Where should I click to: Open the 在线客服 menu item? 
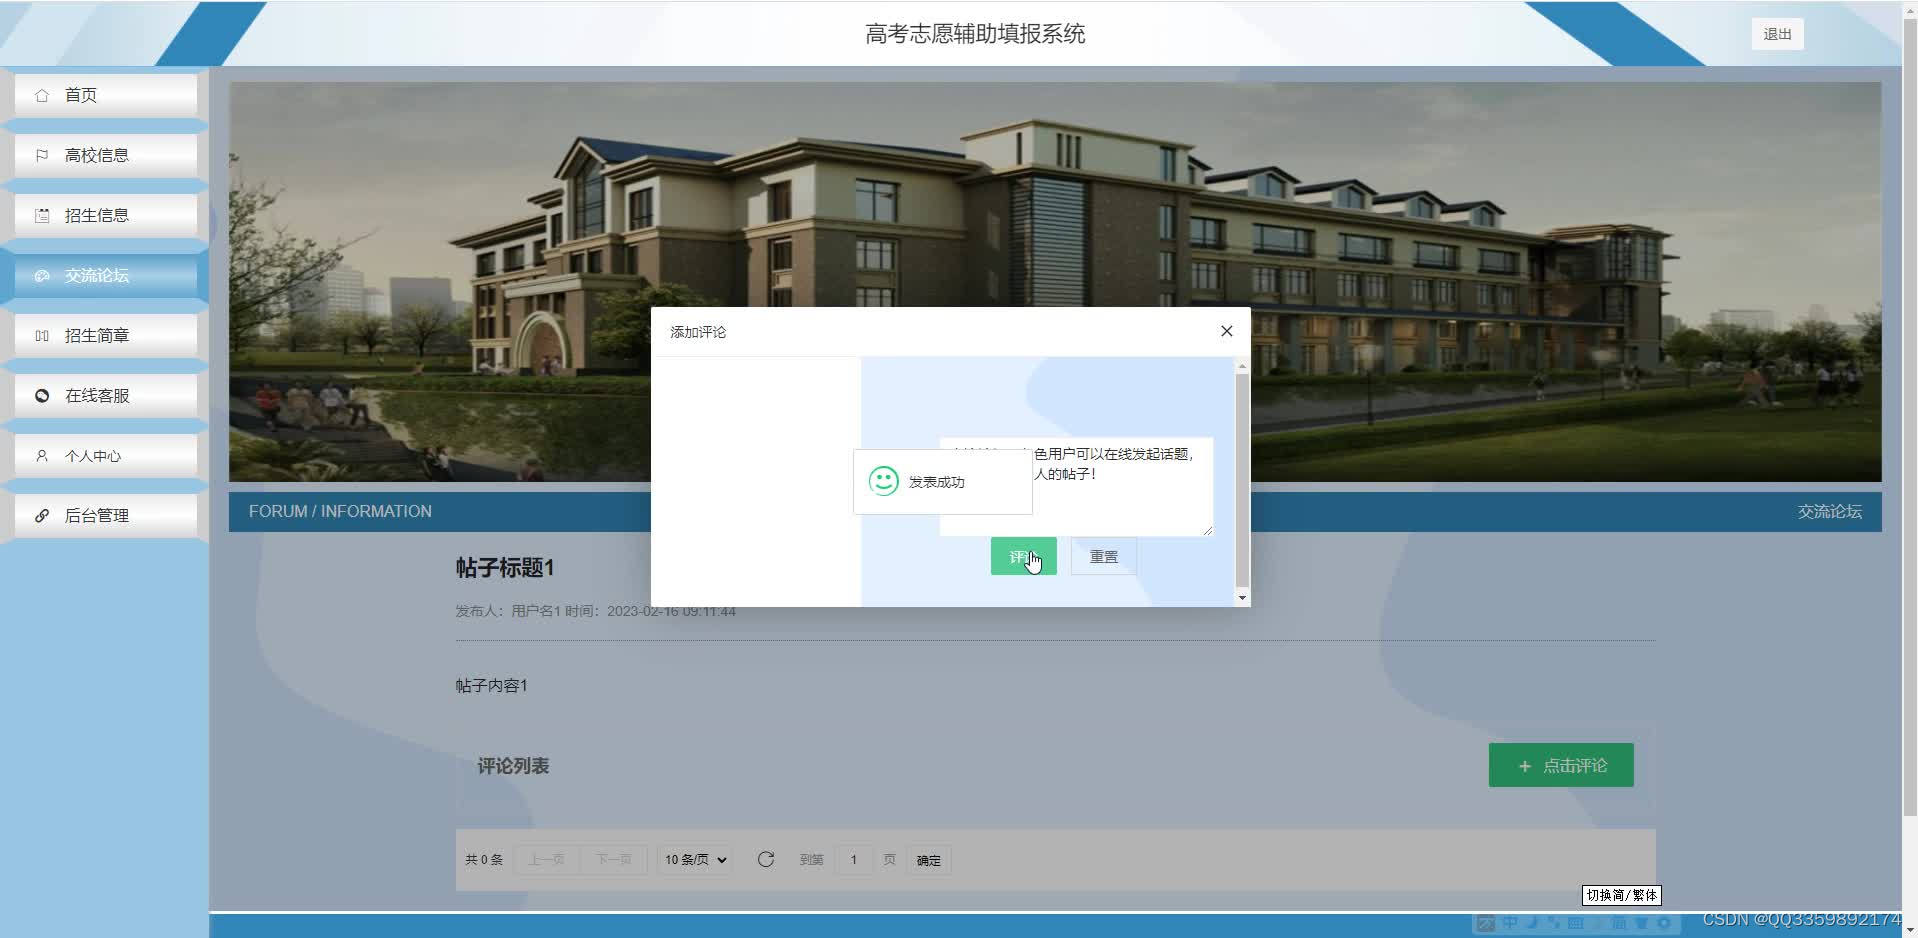(106, 395)
